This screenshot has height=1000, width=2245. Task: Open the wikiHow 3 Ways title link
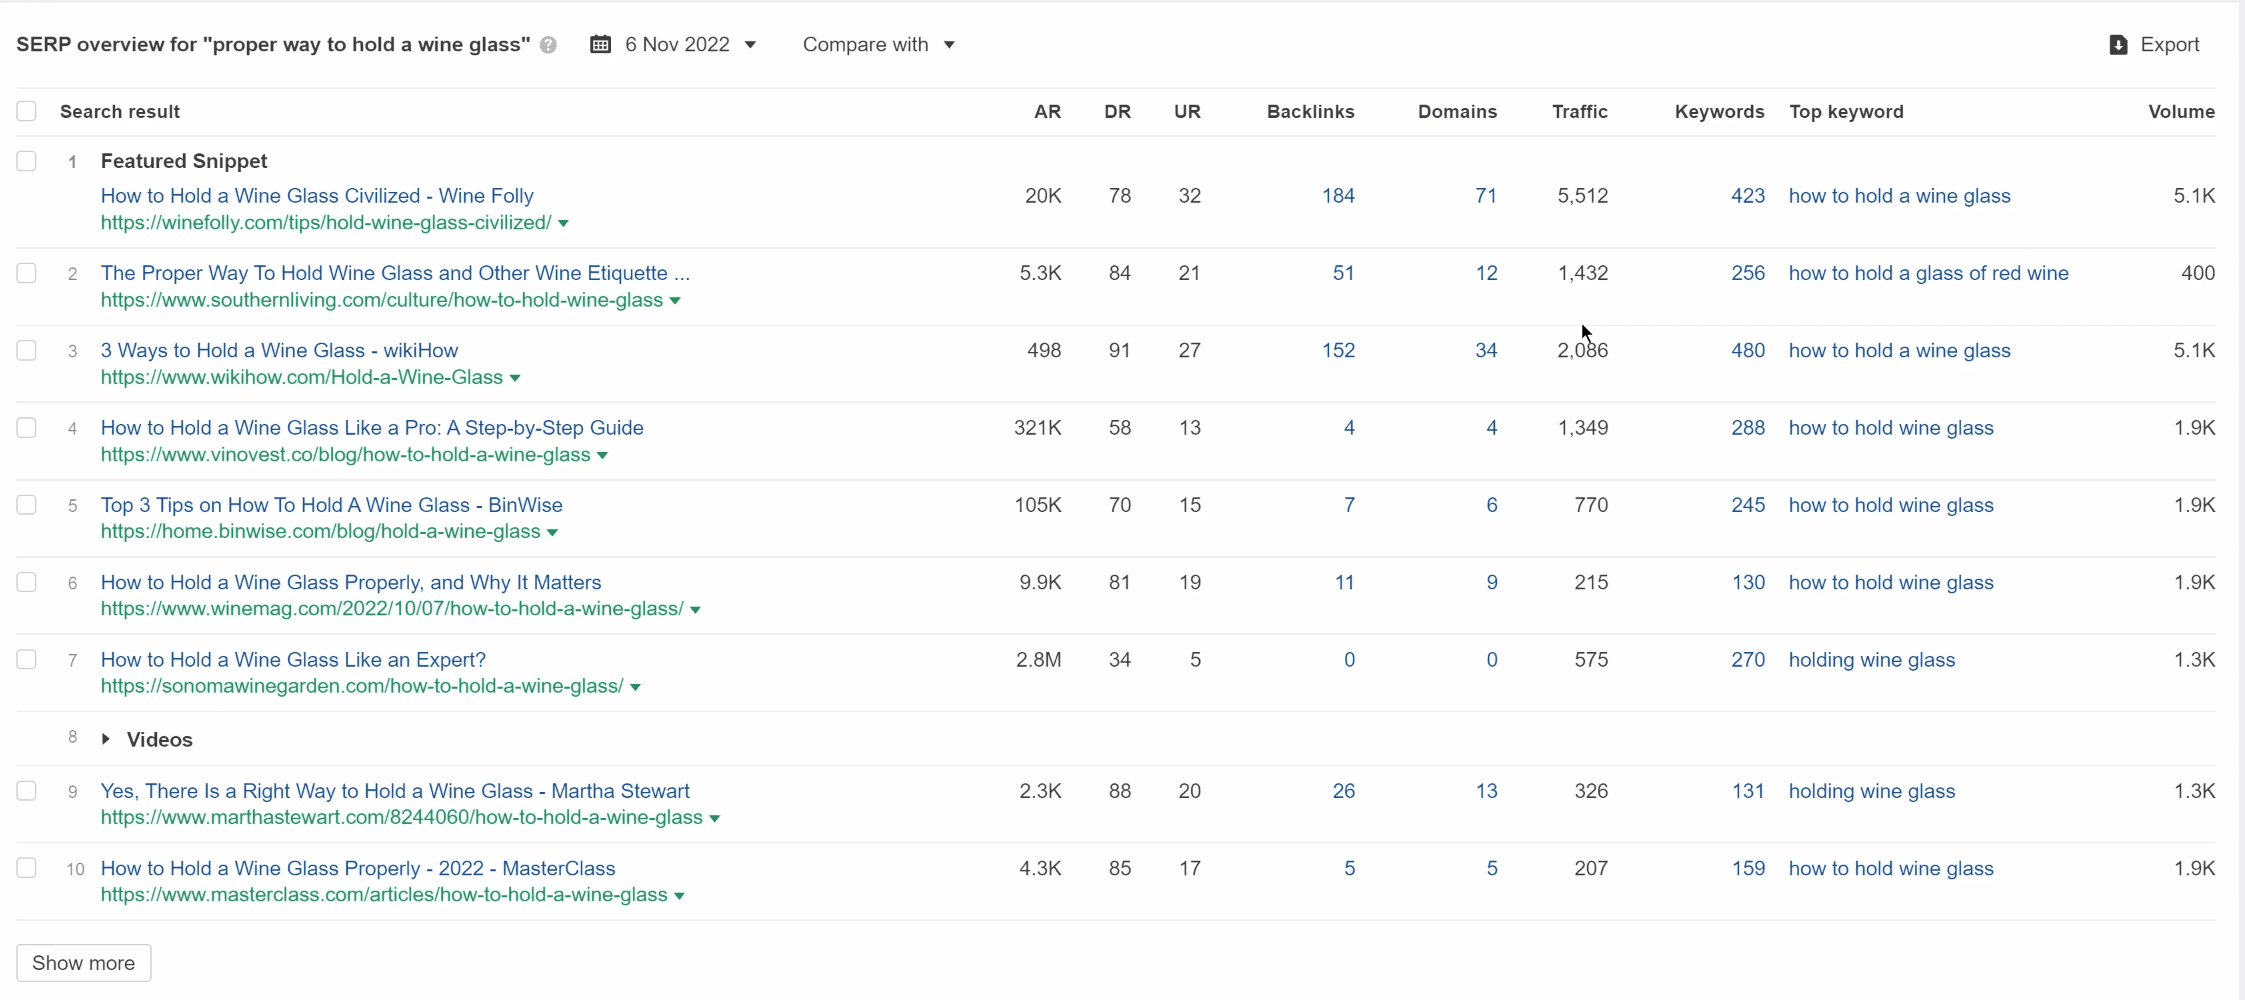(279, 350)
